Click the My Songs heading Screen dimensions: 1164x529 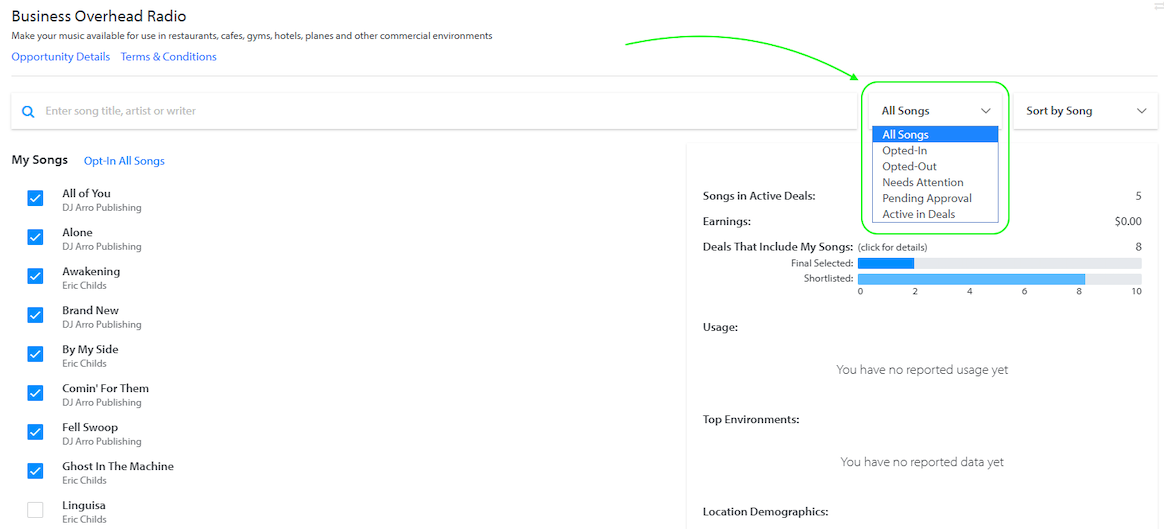point(39,160)
